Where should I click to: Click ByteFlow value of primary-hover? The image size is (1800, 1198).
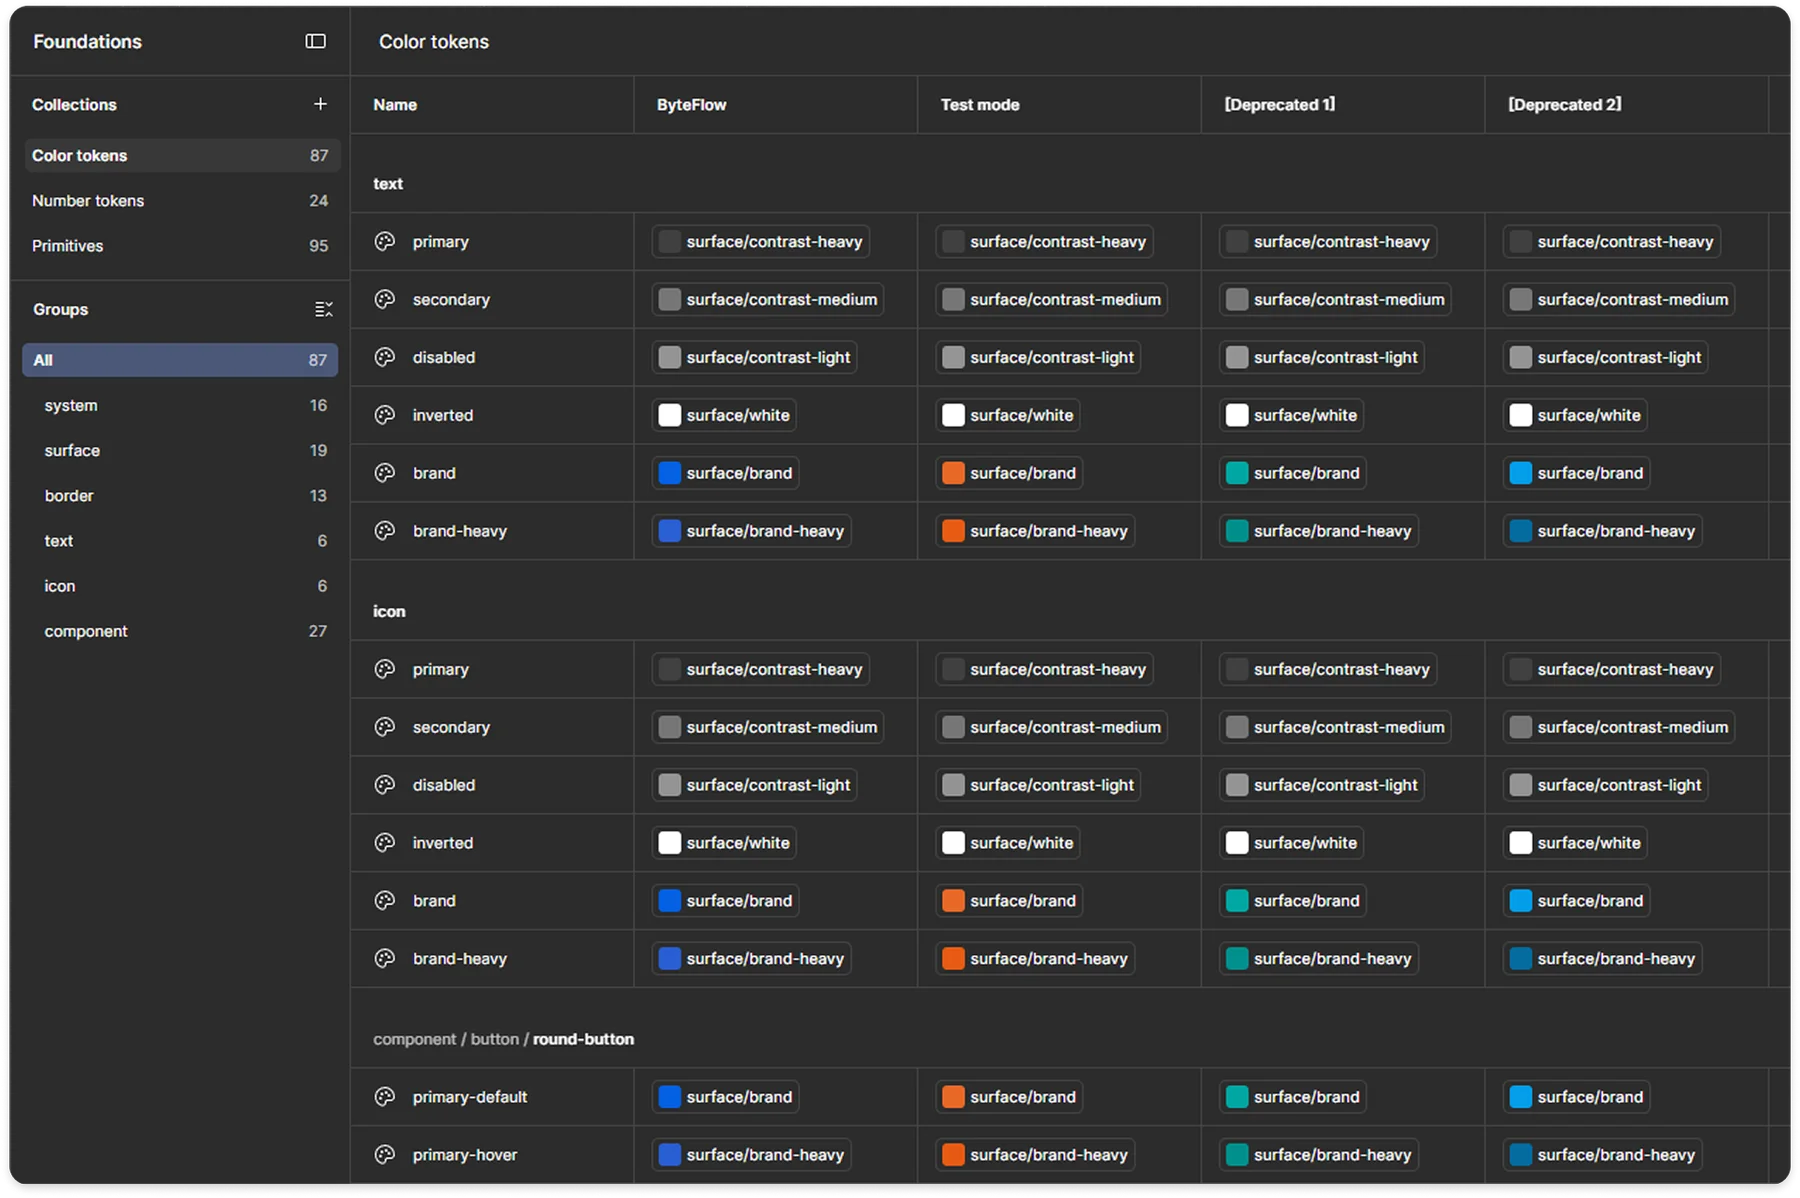752,1155
